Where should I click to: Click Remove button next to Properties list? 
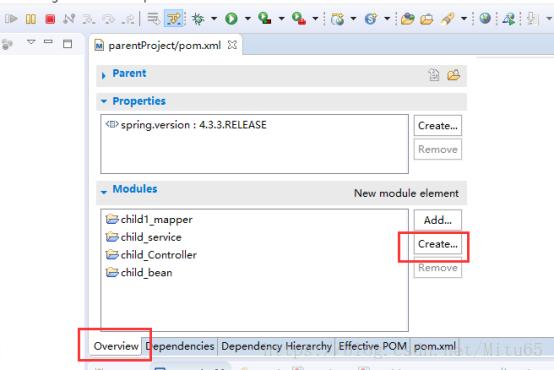pos(438,149)
